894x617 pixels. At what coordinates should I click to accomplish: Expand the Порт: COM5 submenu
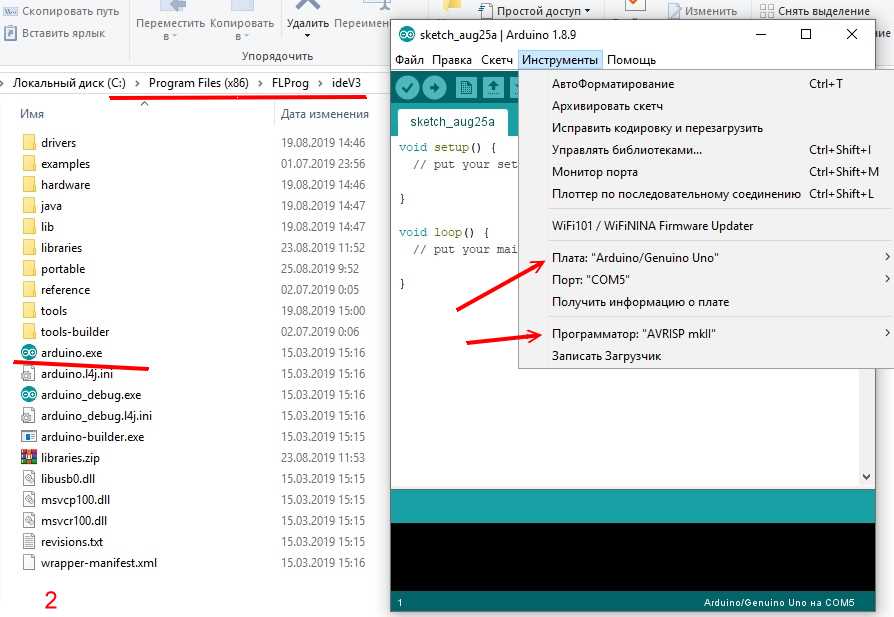click(707, 279)
